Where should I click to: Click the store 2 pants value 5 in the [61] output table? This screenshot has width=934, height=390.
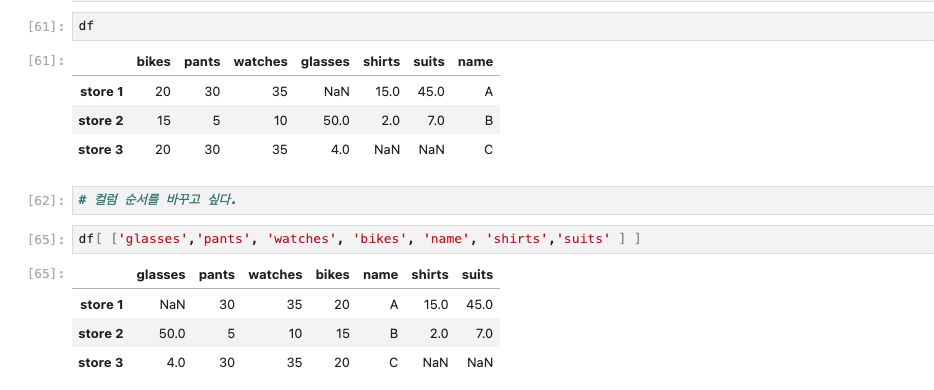216,121
